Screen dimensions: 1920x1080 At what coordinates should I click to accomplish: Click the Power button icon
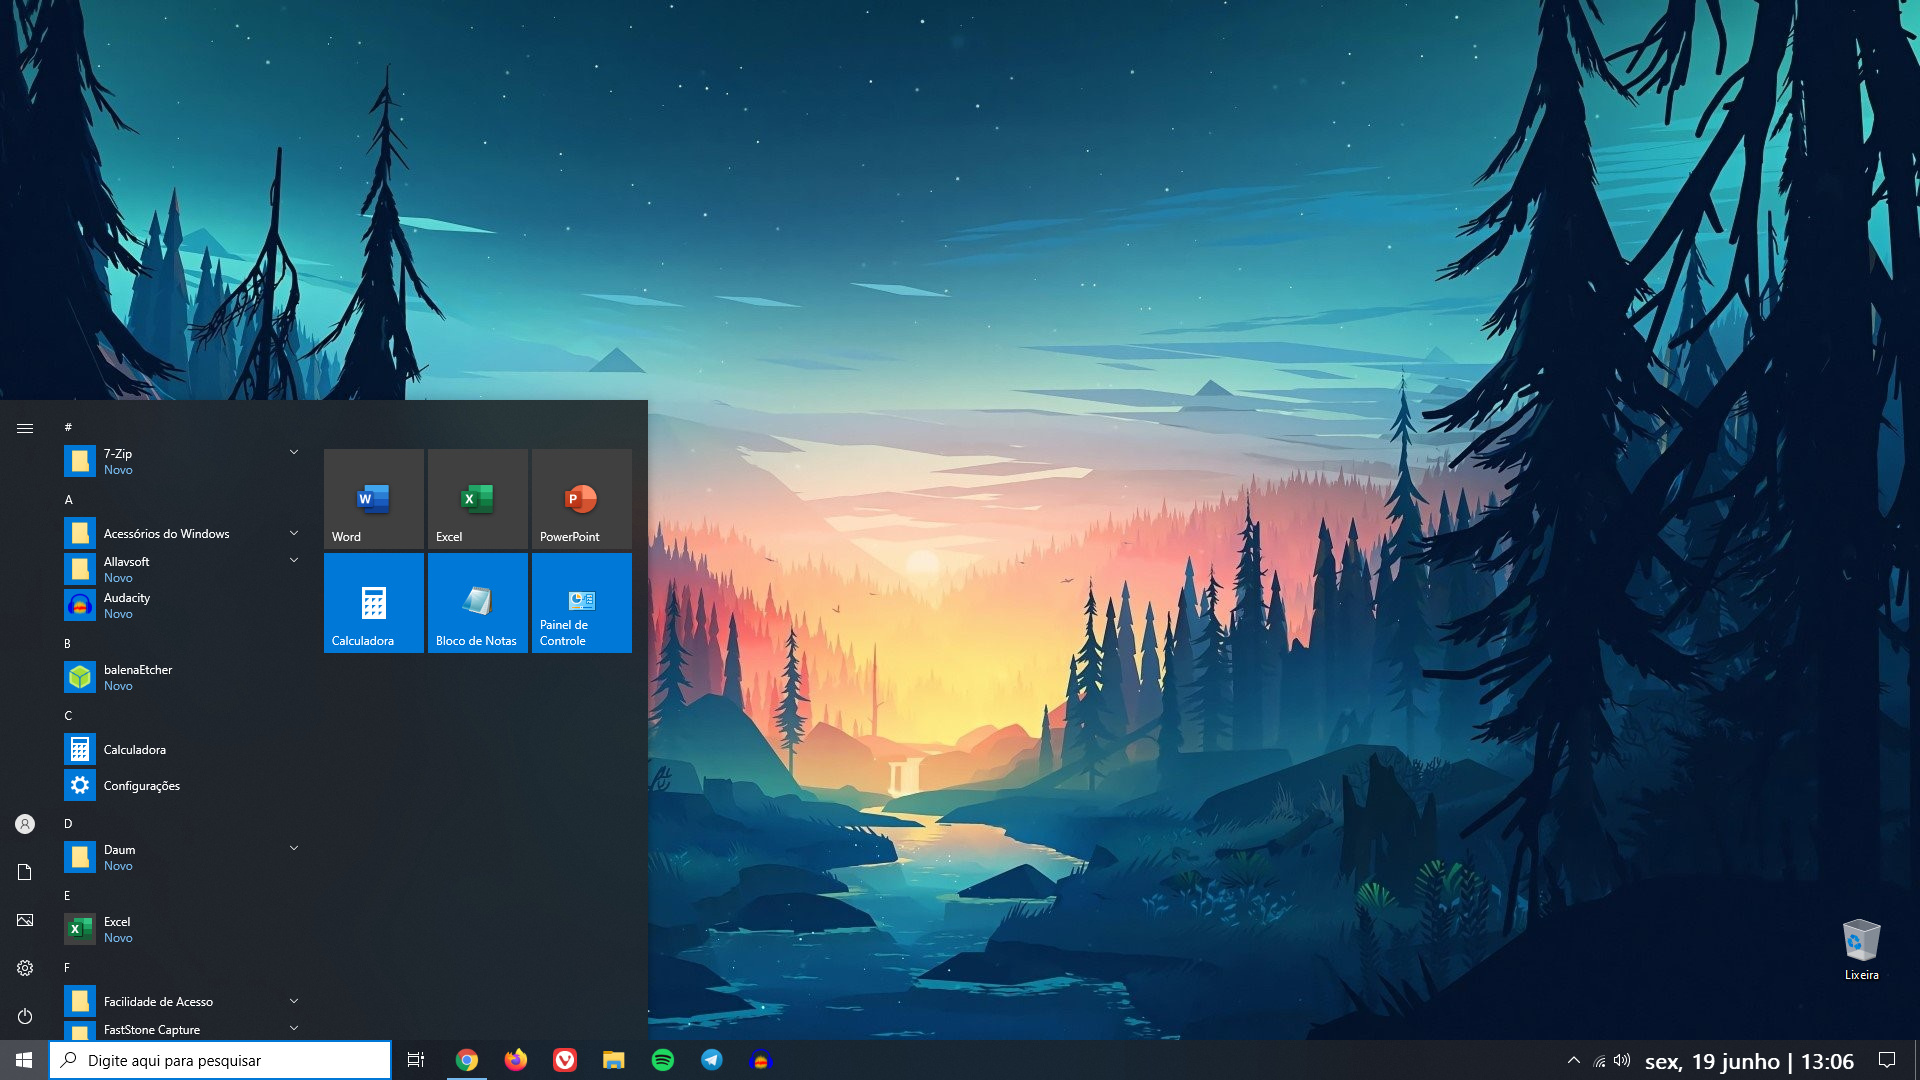[x=25, y=1016]
